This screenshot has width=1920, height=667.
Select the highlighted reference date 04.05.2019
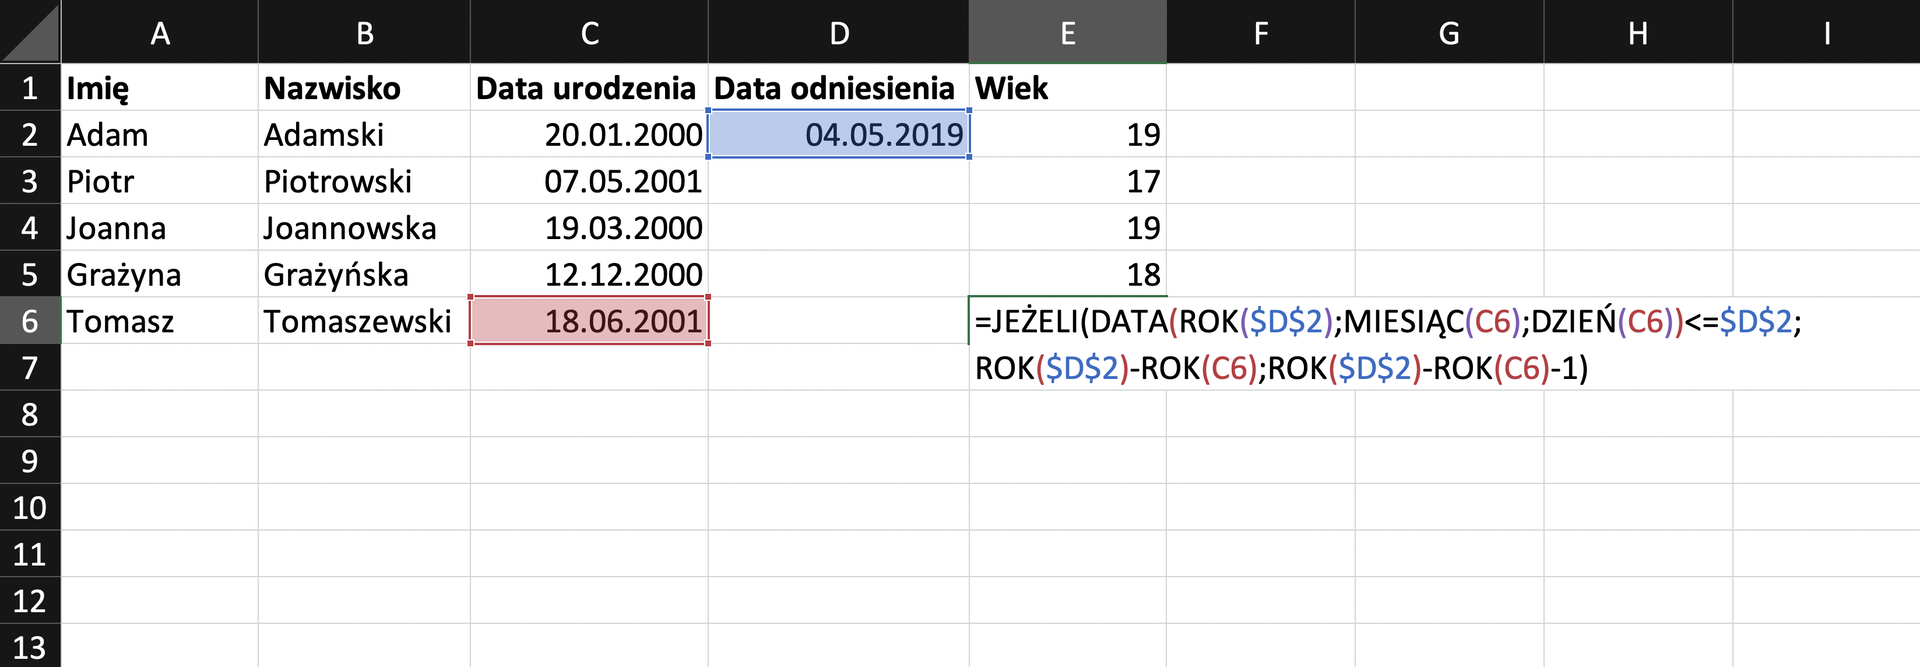coord(838,134)
